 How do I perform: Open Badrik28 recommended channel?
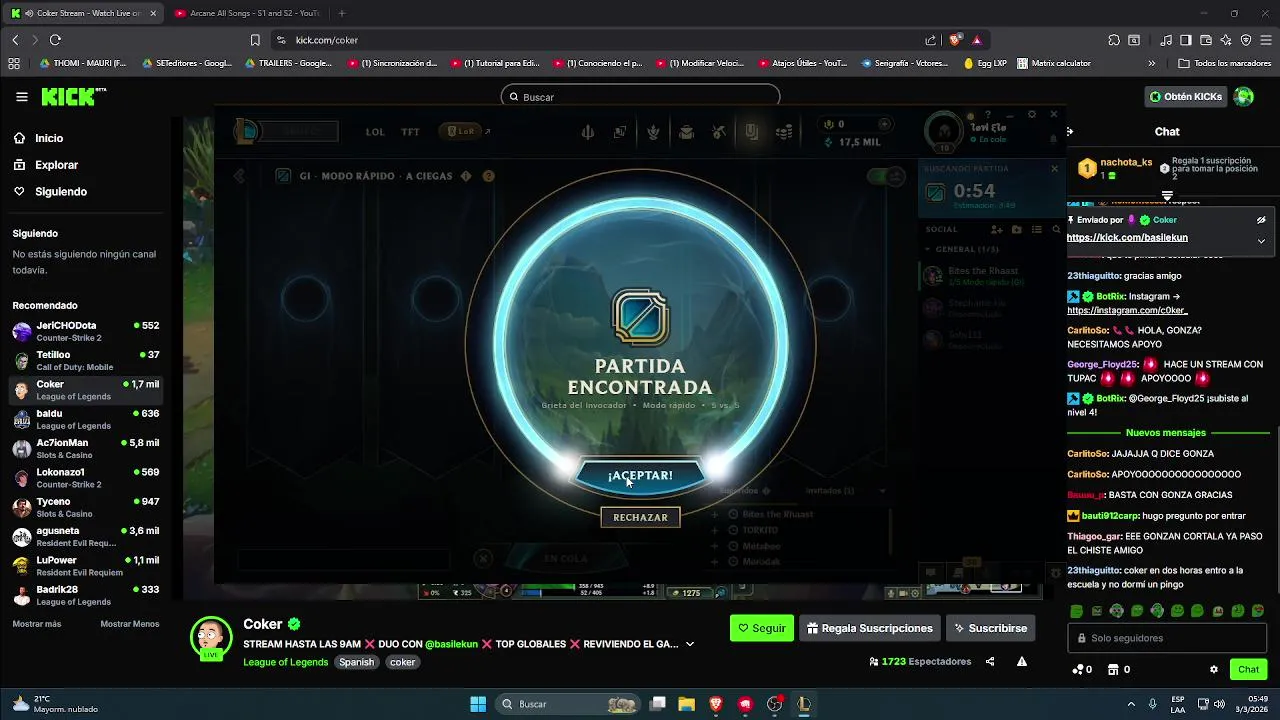pos(86,595)
